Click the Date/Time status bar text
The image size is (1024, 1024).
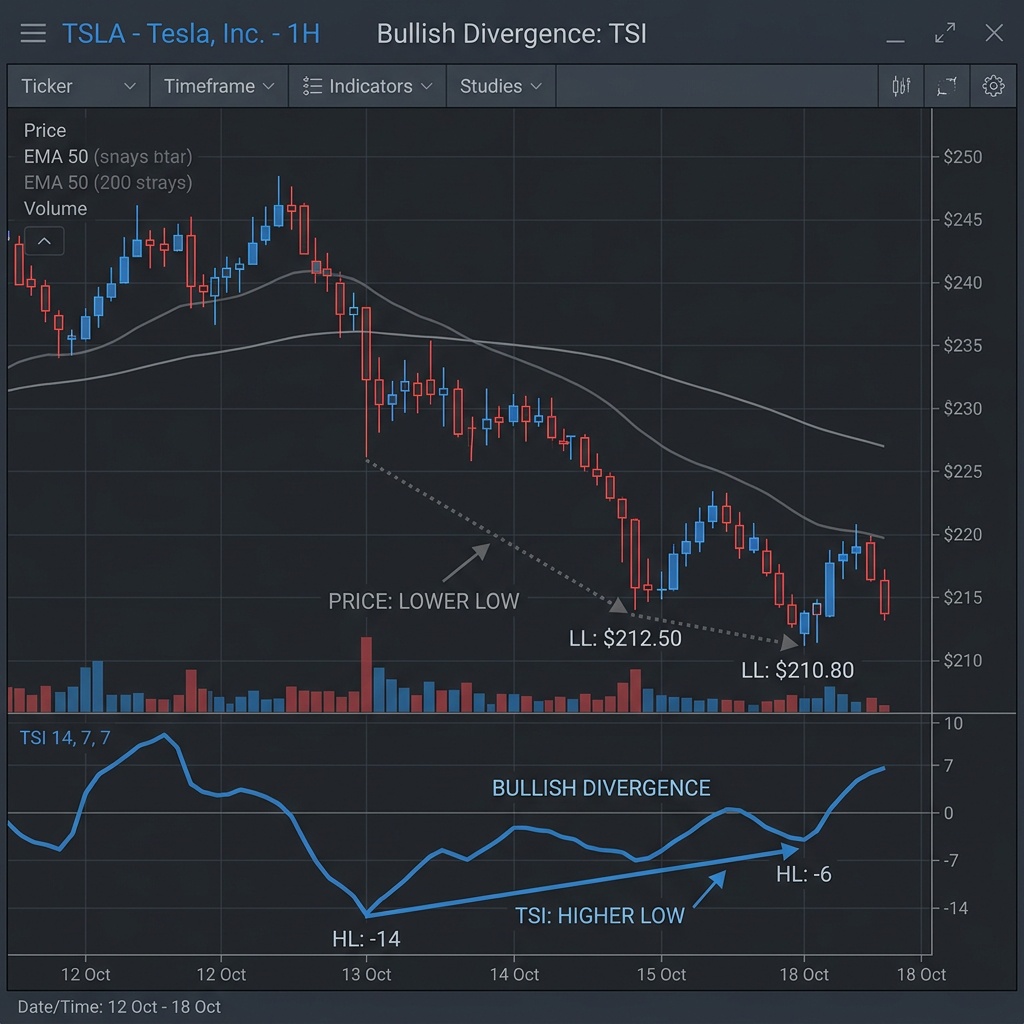pos(119,1007)
